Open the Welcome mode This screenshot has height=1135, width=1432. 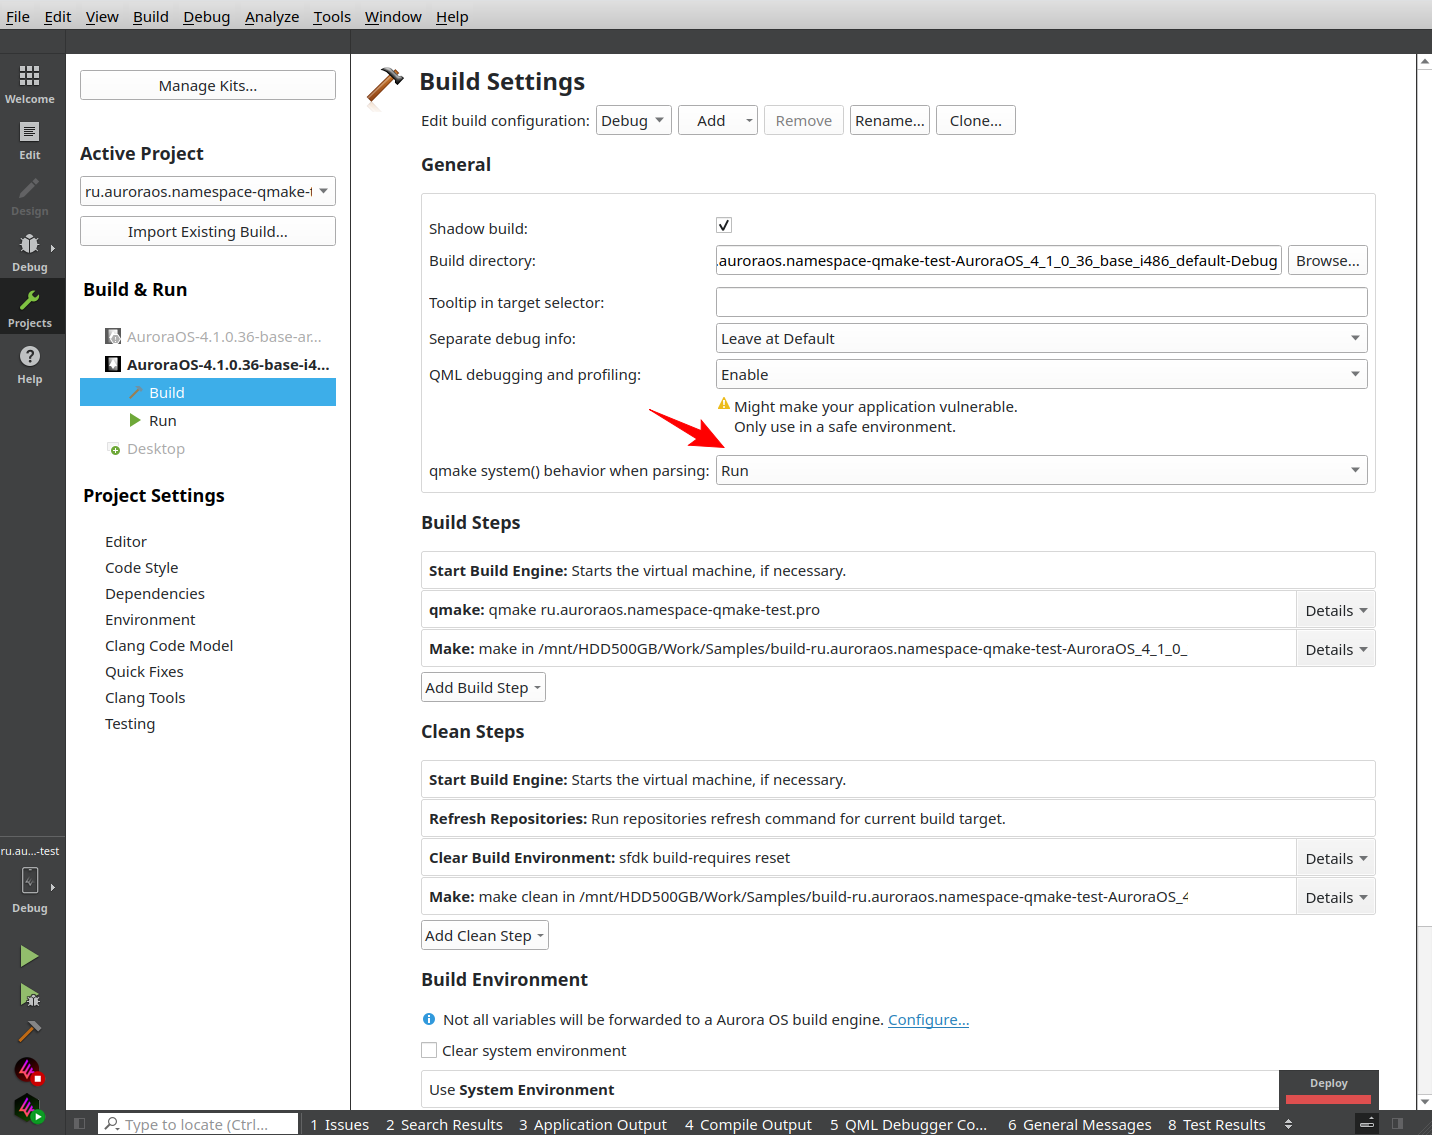(30, 84)
